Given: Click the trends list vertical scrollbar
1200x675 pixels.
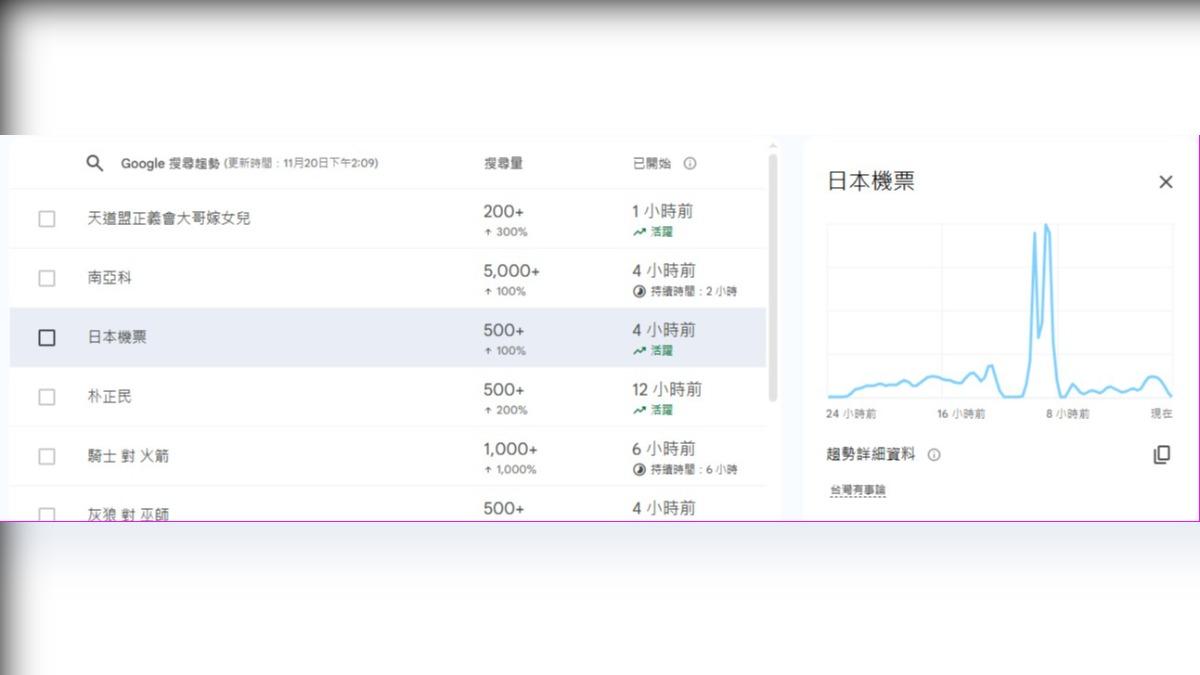Looking at the screenshot, I should pyautogui.click(x=772, y=280).
